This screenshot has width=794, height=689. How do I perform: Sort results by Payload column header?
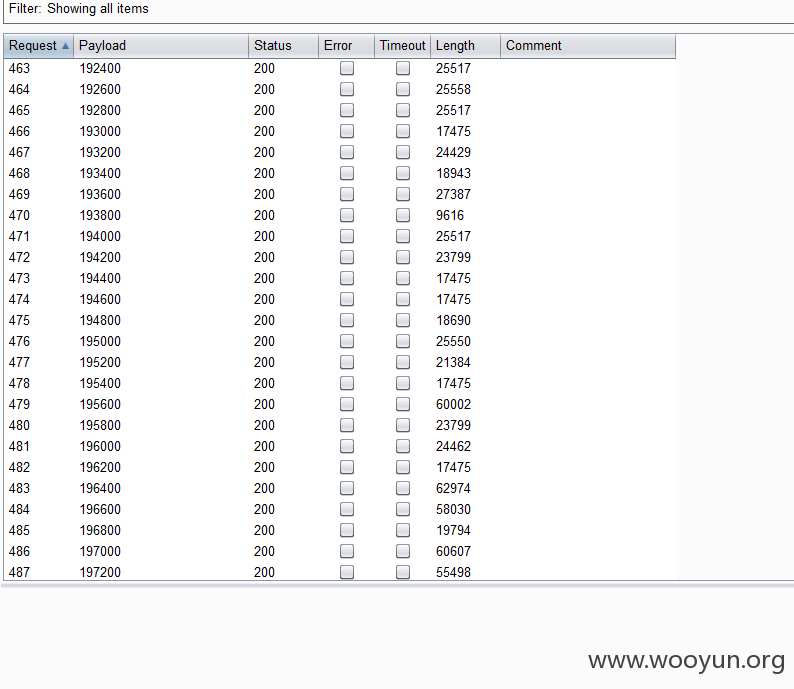click(161, 46)
